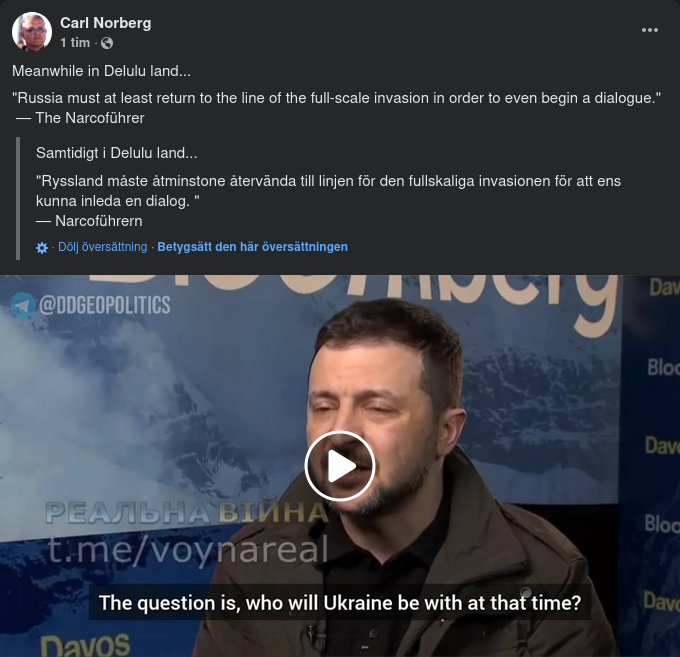
Task: Click the @DDGEOPOLITICS watermark text
Action: [105, 305]
